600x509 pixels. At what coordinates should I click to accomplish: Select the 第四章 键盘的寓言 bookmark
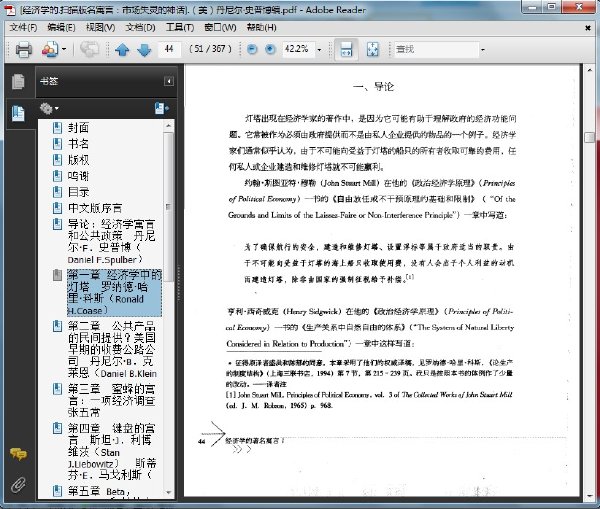coord(112,452)
